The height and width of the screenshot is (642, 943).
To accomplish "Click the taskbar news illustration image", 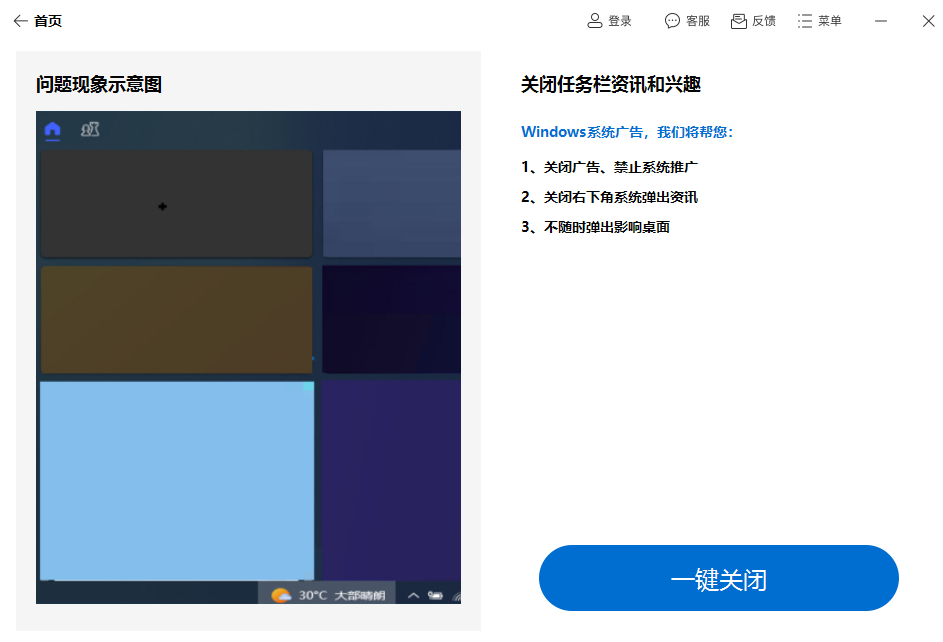I will 248,357.
